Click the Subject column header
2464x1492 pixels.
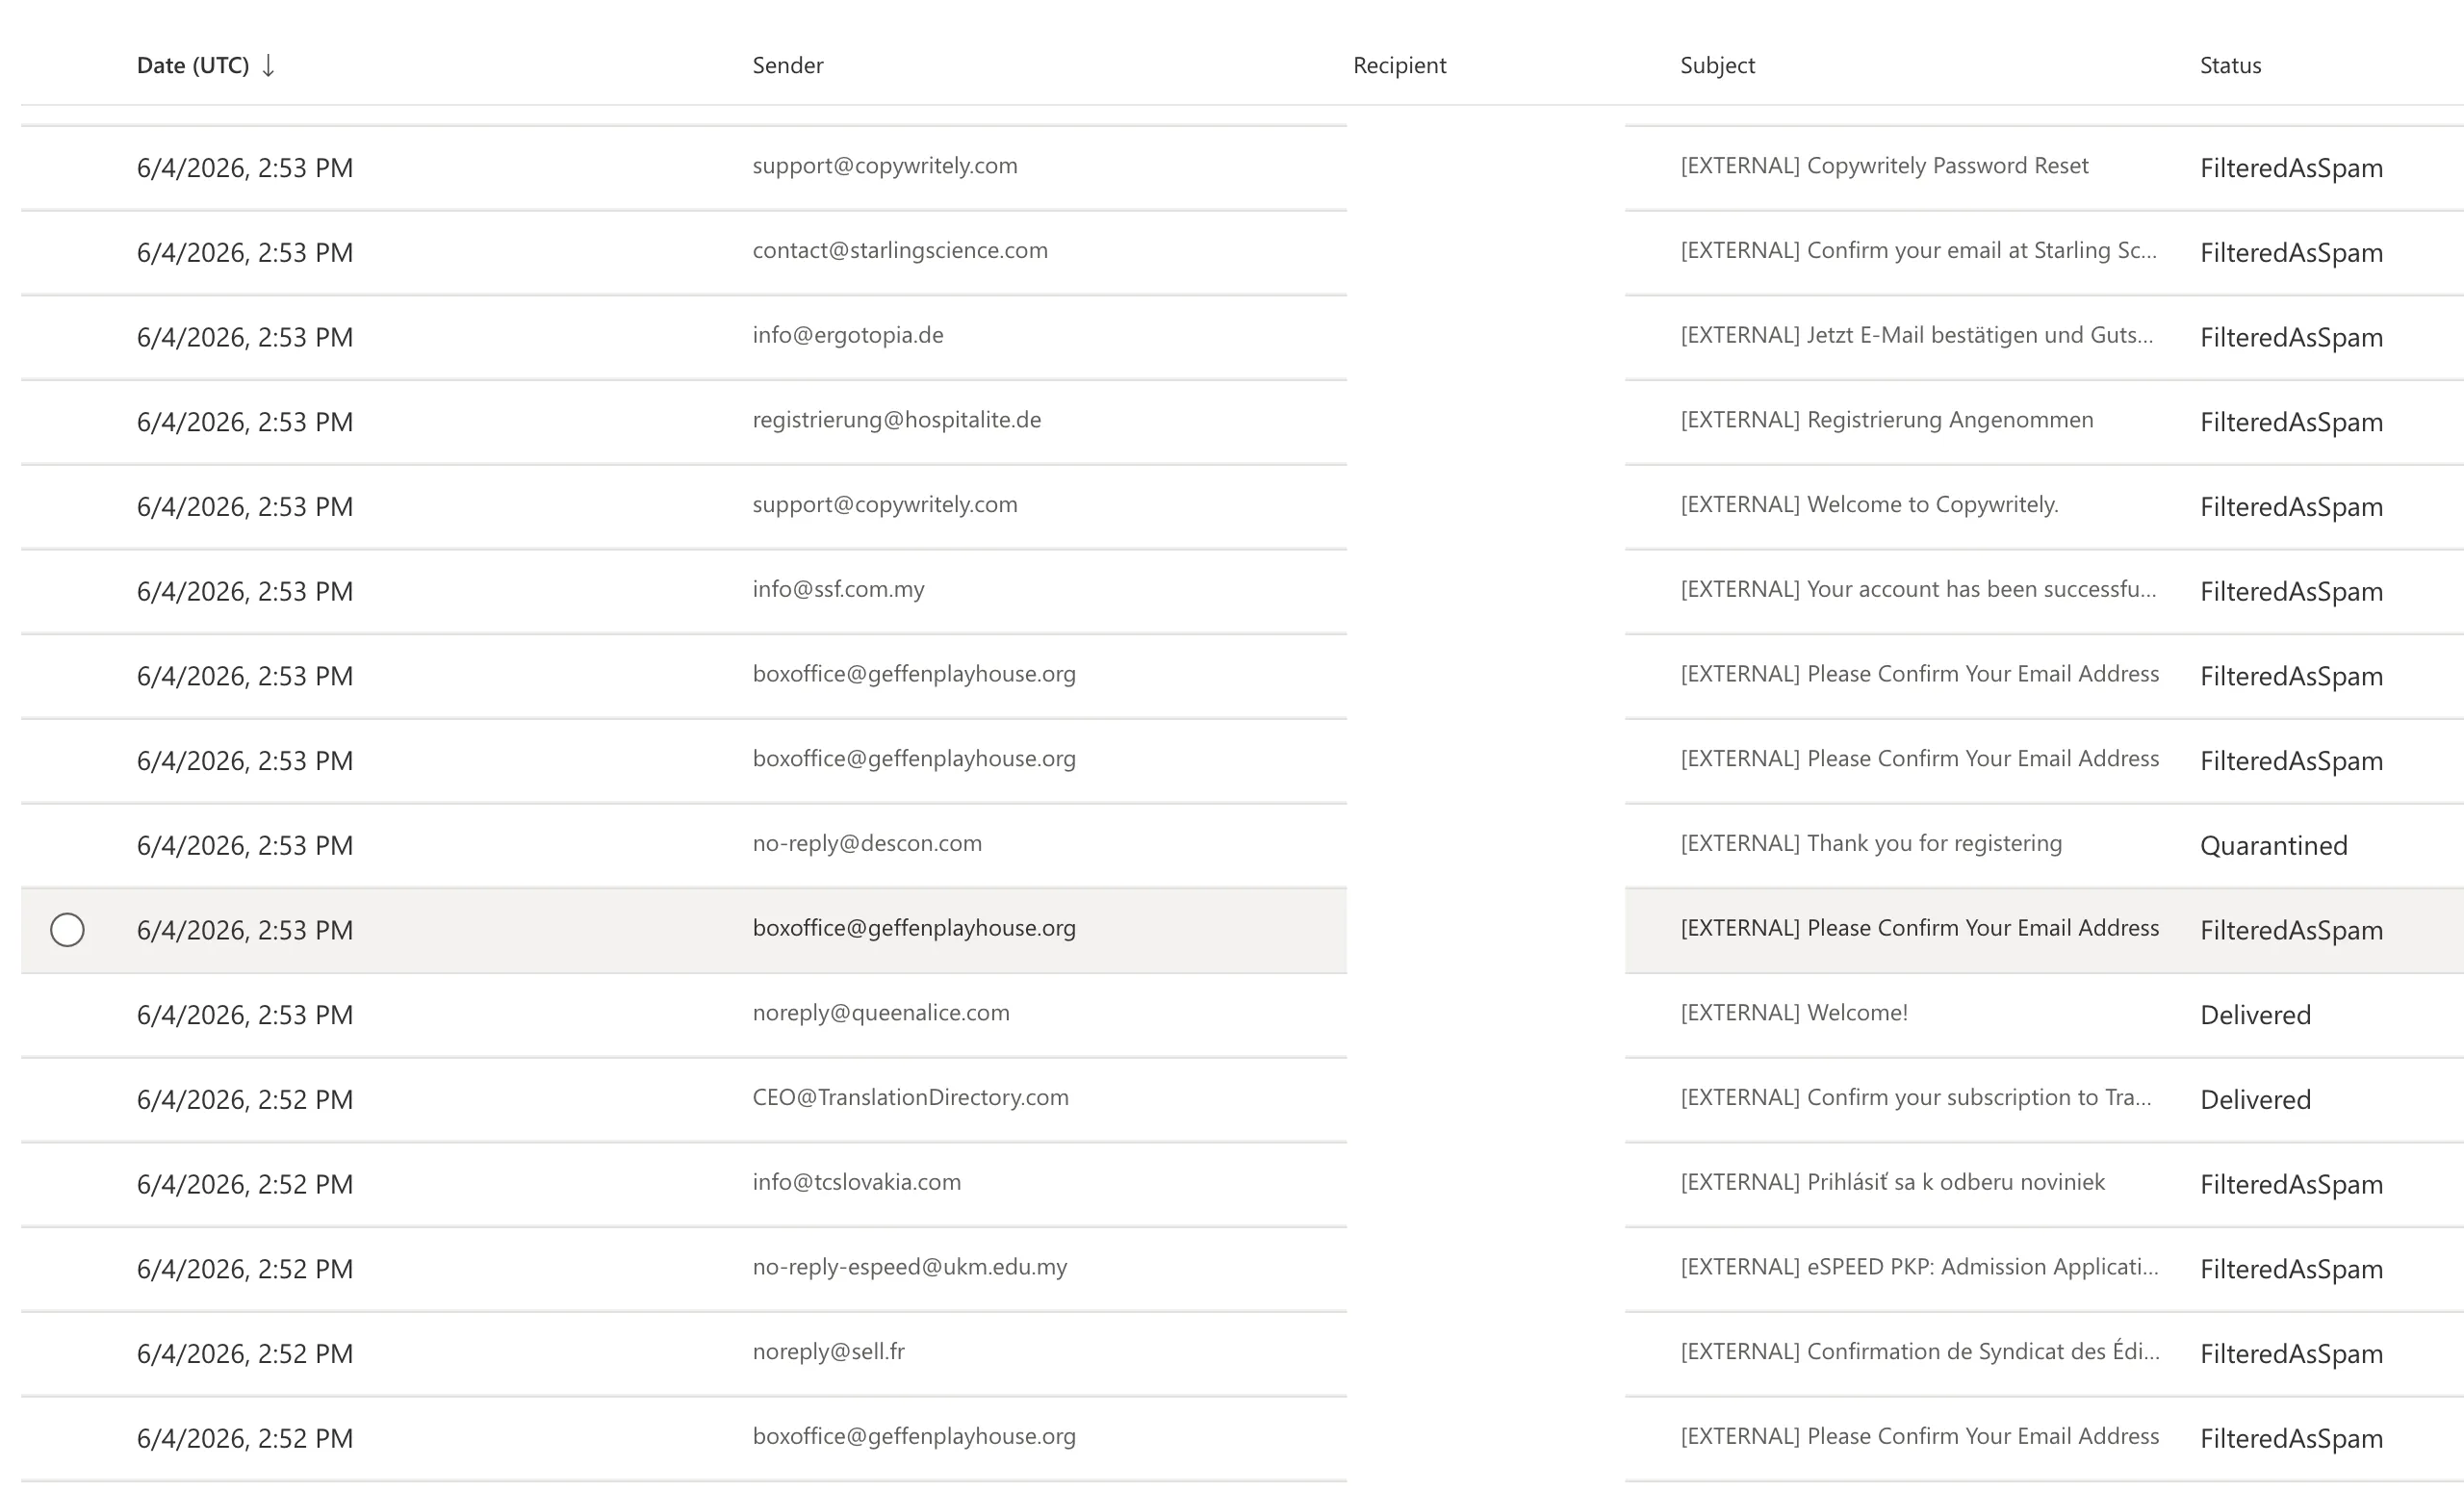tap(1717, 66)
